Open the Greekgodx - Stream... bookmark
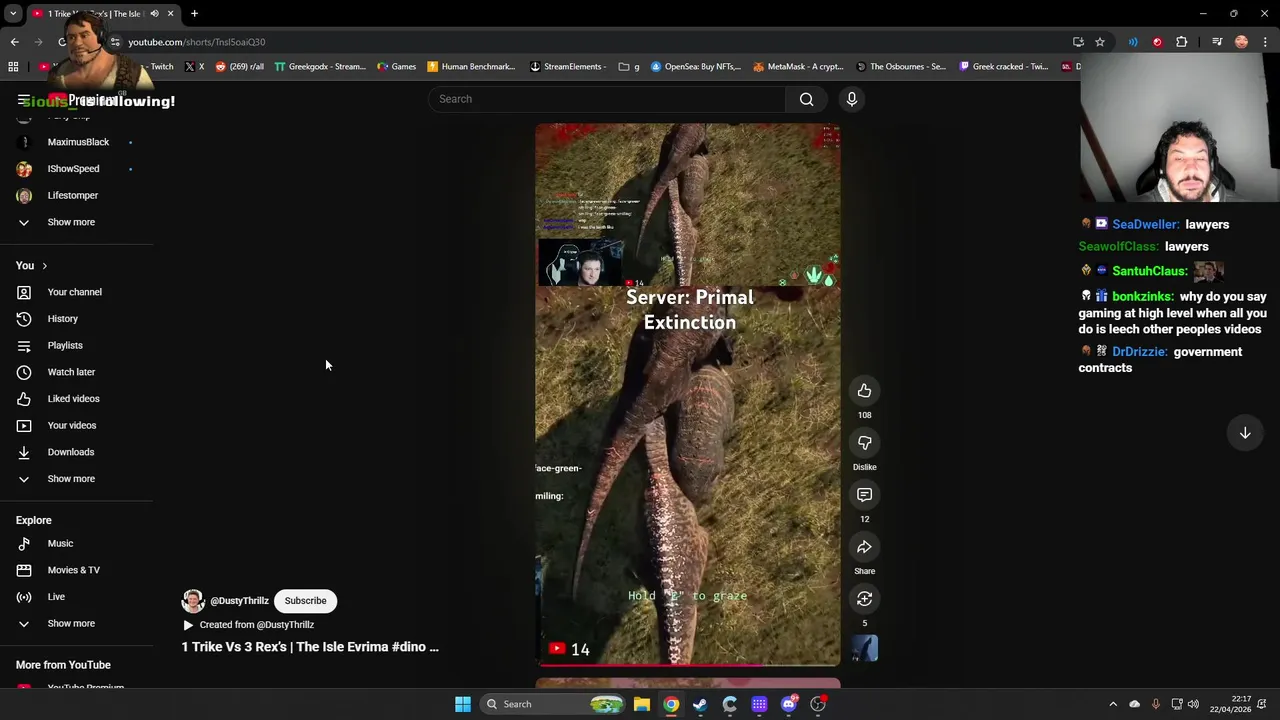 point(320,67)
